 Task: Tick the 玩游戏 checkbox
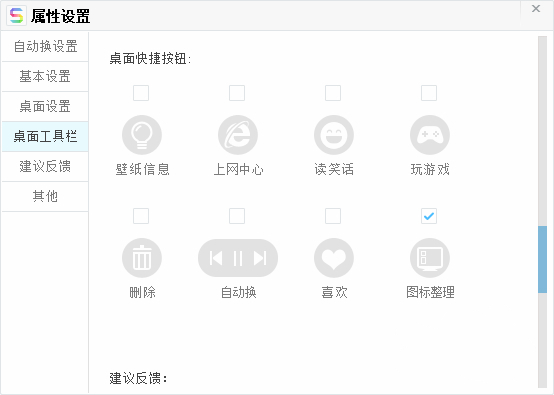pos(429,93)
